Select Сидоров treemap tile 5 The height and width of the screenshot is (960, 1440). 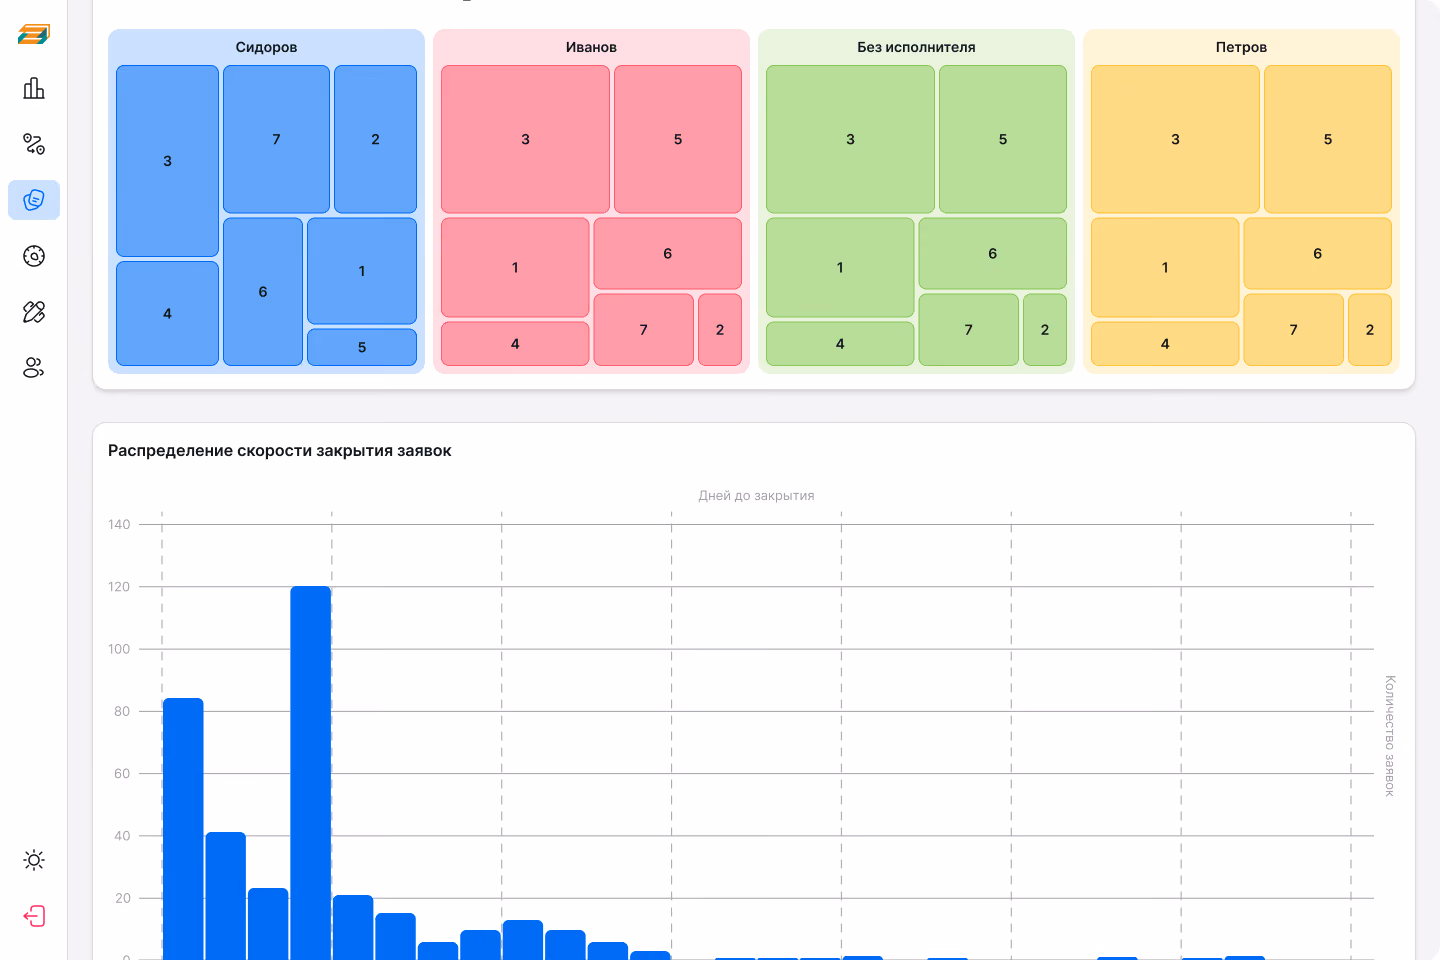[362, 347]
